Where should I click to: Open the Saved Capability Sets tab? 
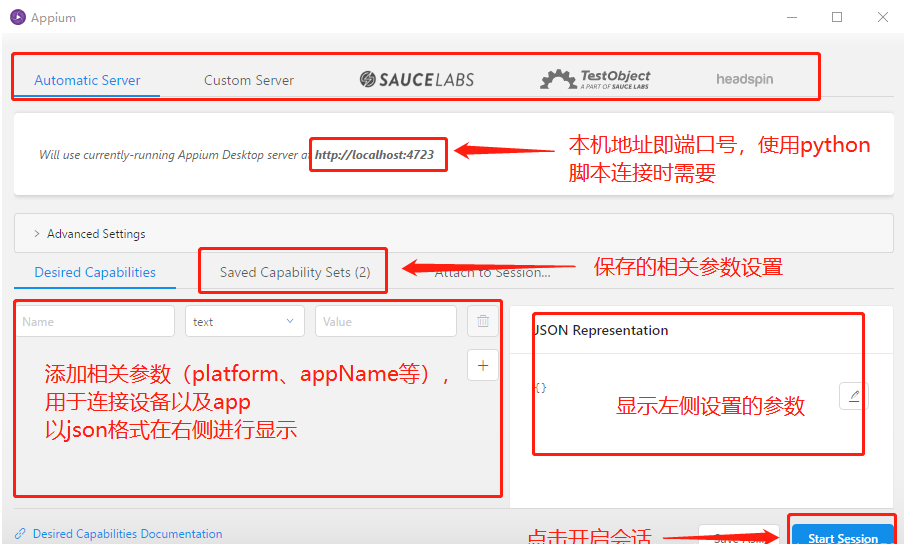(x=295, y=272)
